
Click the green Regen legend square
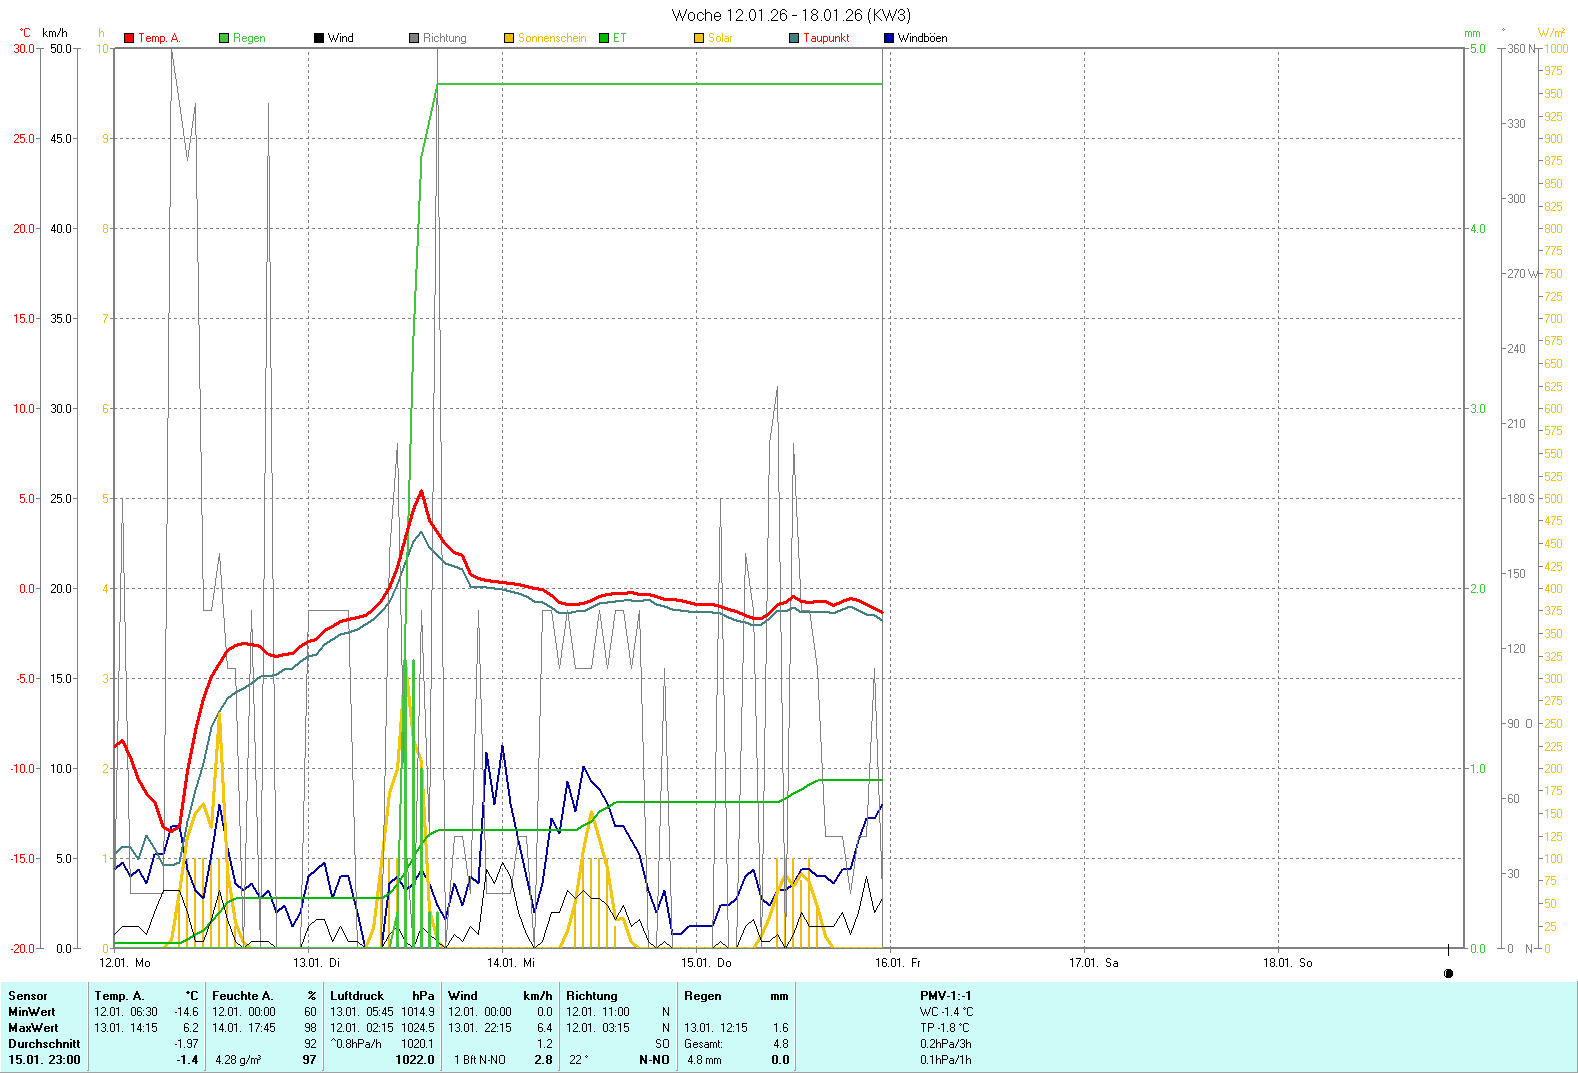[x=224, y=38]
